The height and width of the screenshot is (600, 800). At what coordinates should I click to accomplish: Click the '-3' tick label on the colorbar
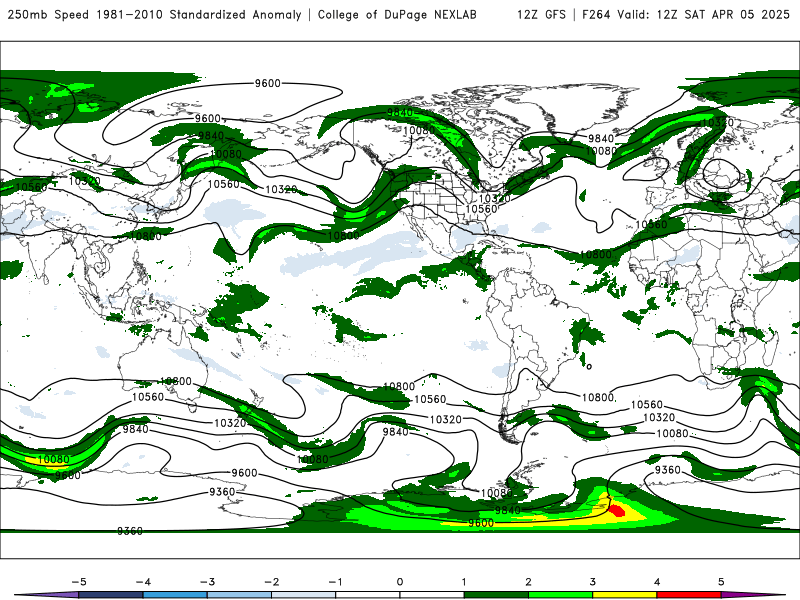click(x=207, y=582)
